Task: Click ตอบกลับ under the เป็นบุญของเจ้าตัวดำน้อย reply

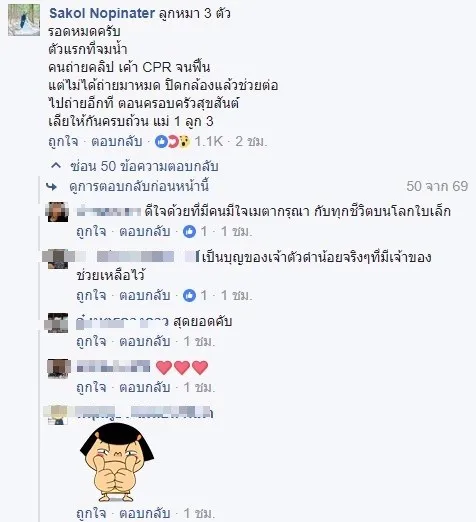Action: (145, 295)
